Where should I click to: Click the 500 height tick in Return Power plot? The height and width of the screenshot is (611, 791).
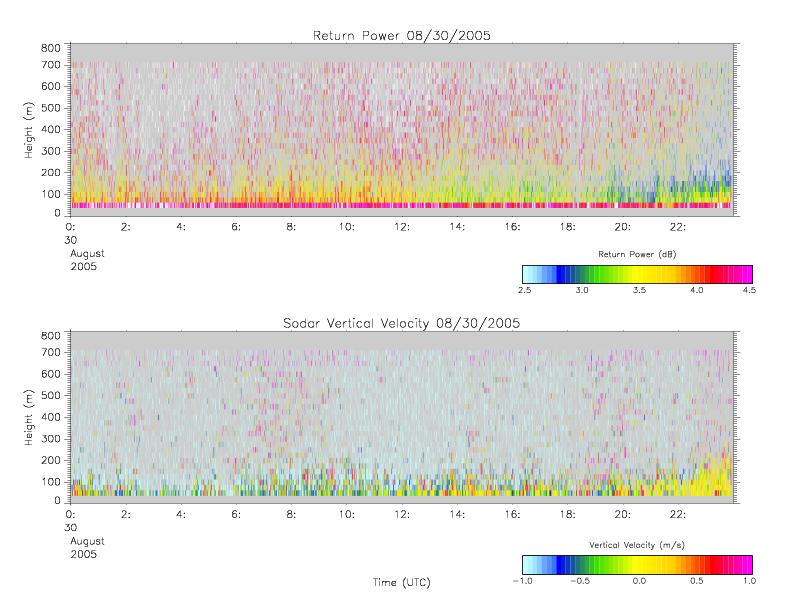point(50,108)
